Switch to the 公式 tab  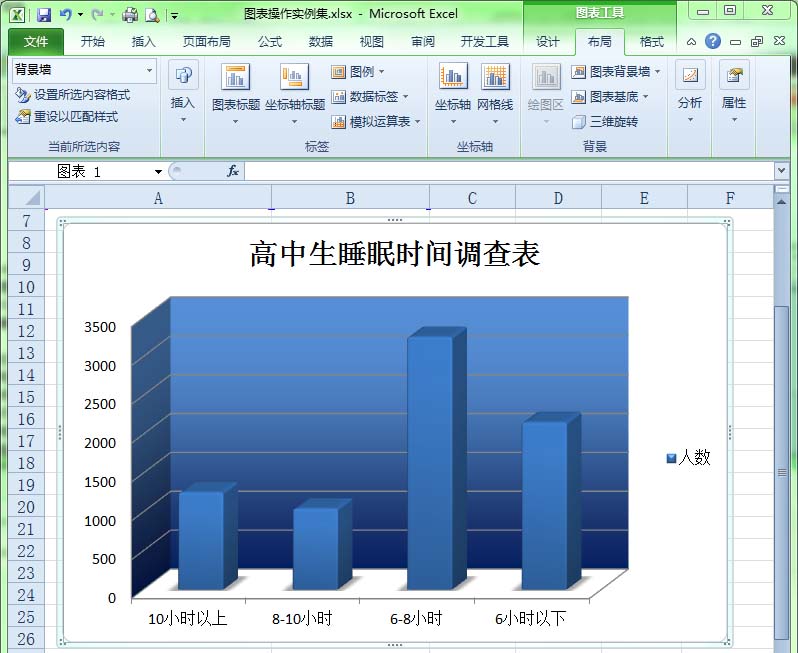[x=269, y=42]
